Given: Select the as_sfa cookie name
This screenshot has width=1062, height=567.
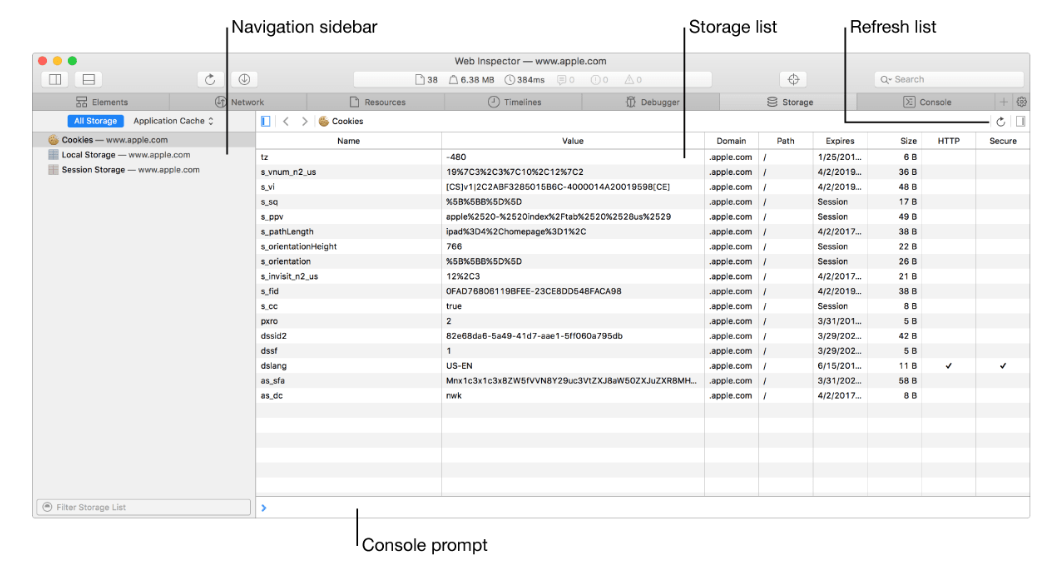Looking at the screenshot, I should 272,381.
